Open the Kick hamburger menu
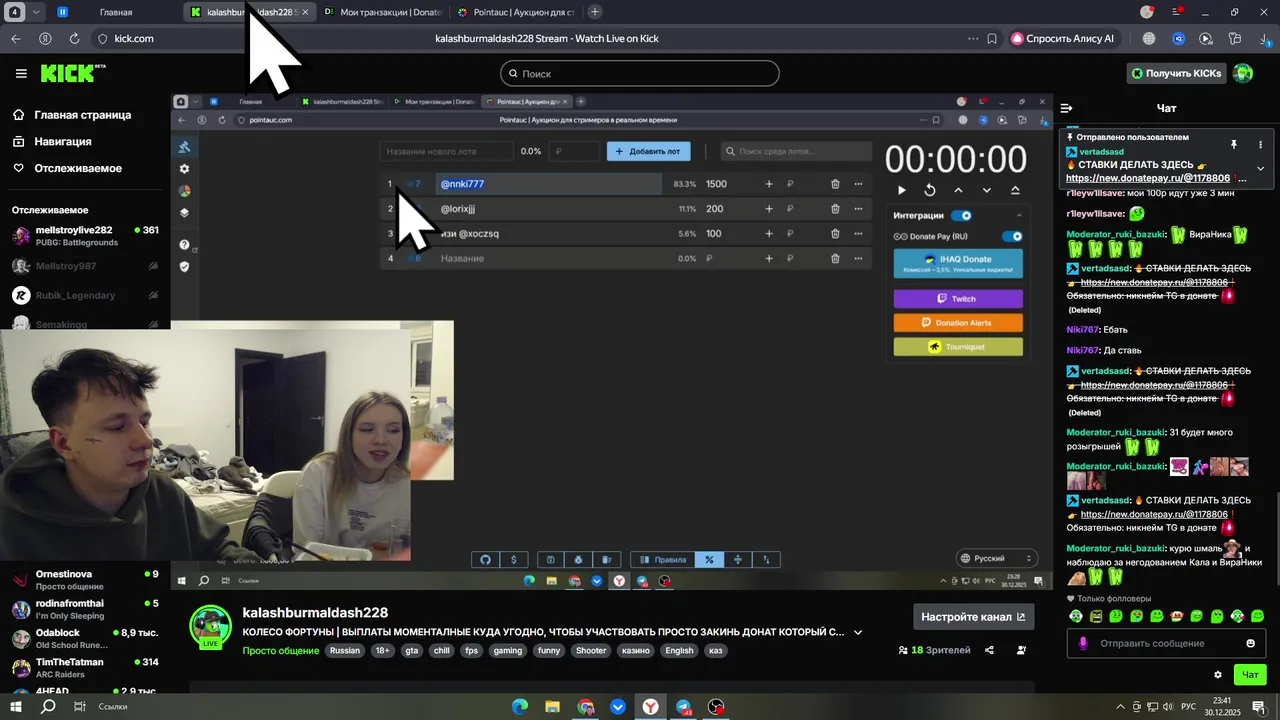 point(21,73)
